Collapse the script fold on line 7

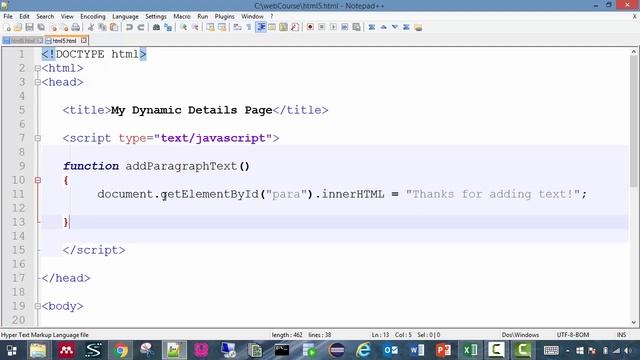click(38, 138)
